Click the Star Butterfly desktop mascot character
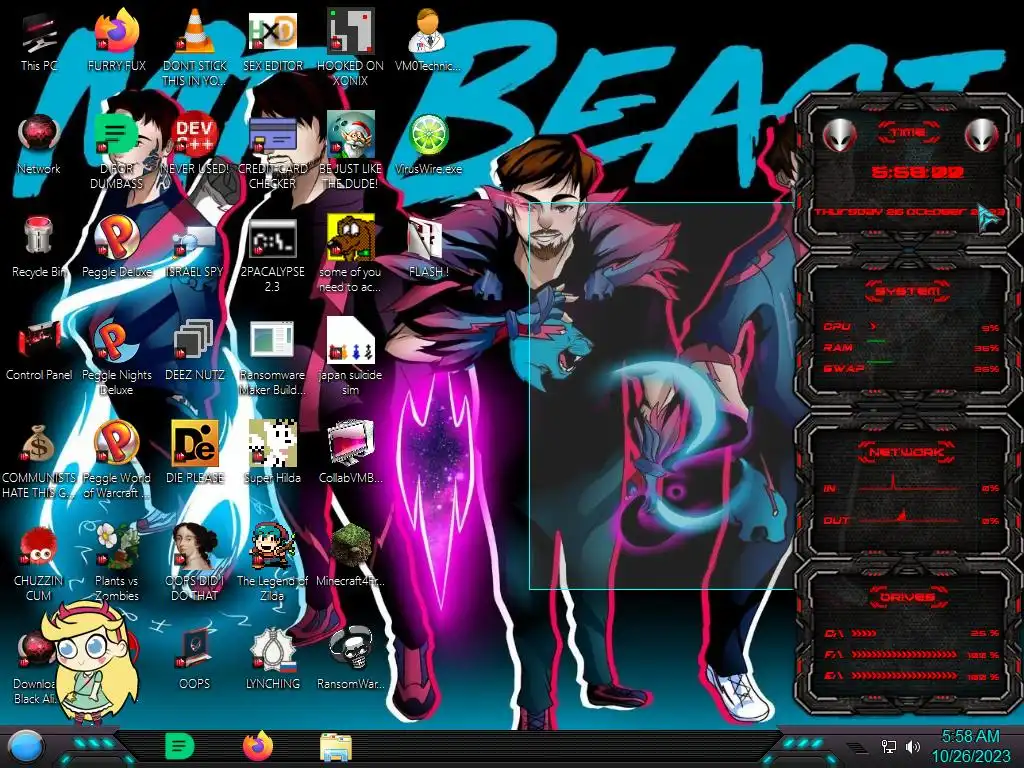The image size is (1024, 768). tap(91, 660)
